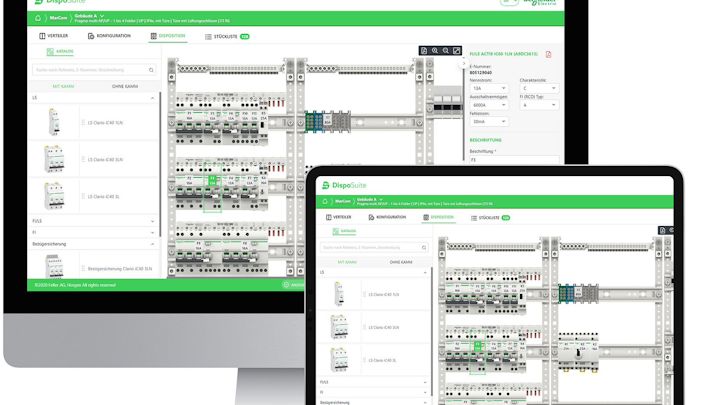Viewport: 720px width, 405px height.
Task: Click the export document icon on tablet canvas toolbar
Action: 663,231
